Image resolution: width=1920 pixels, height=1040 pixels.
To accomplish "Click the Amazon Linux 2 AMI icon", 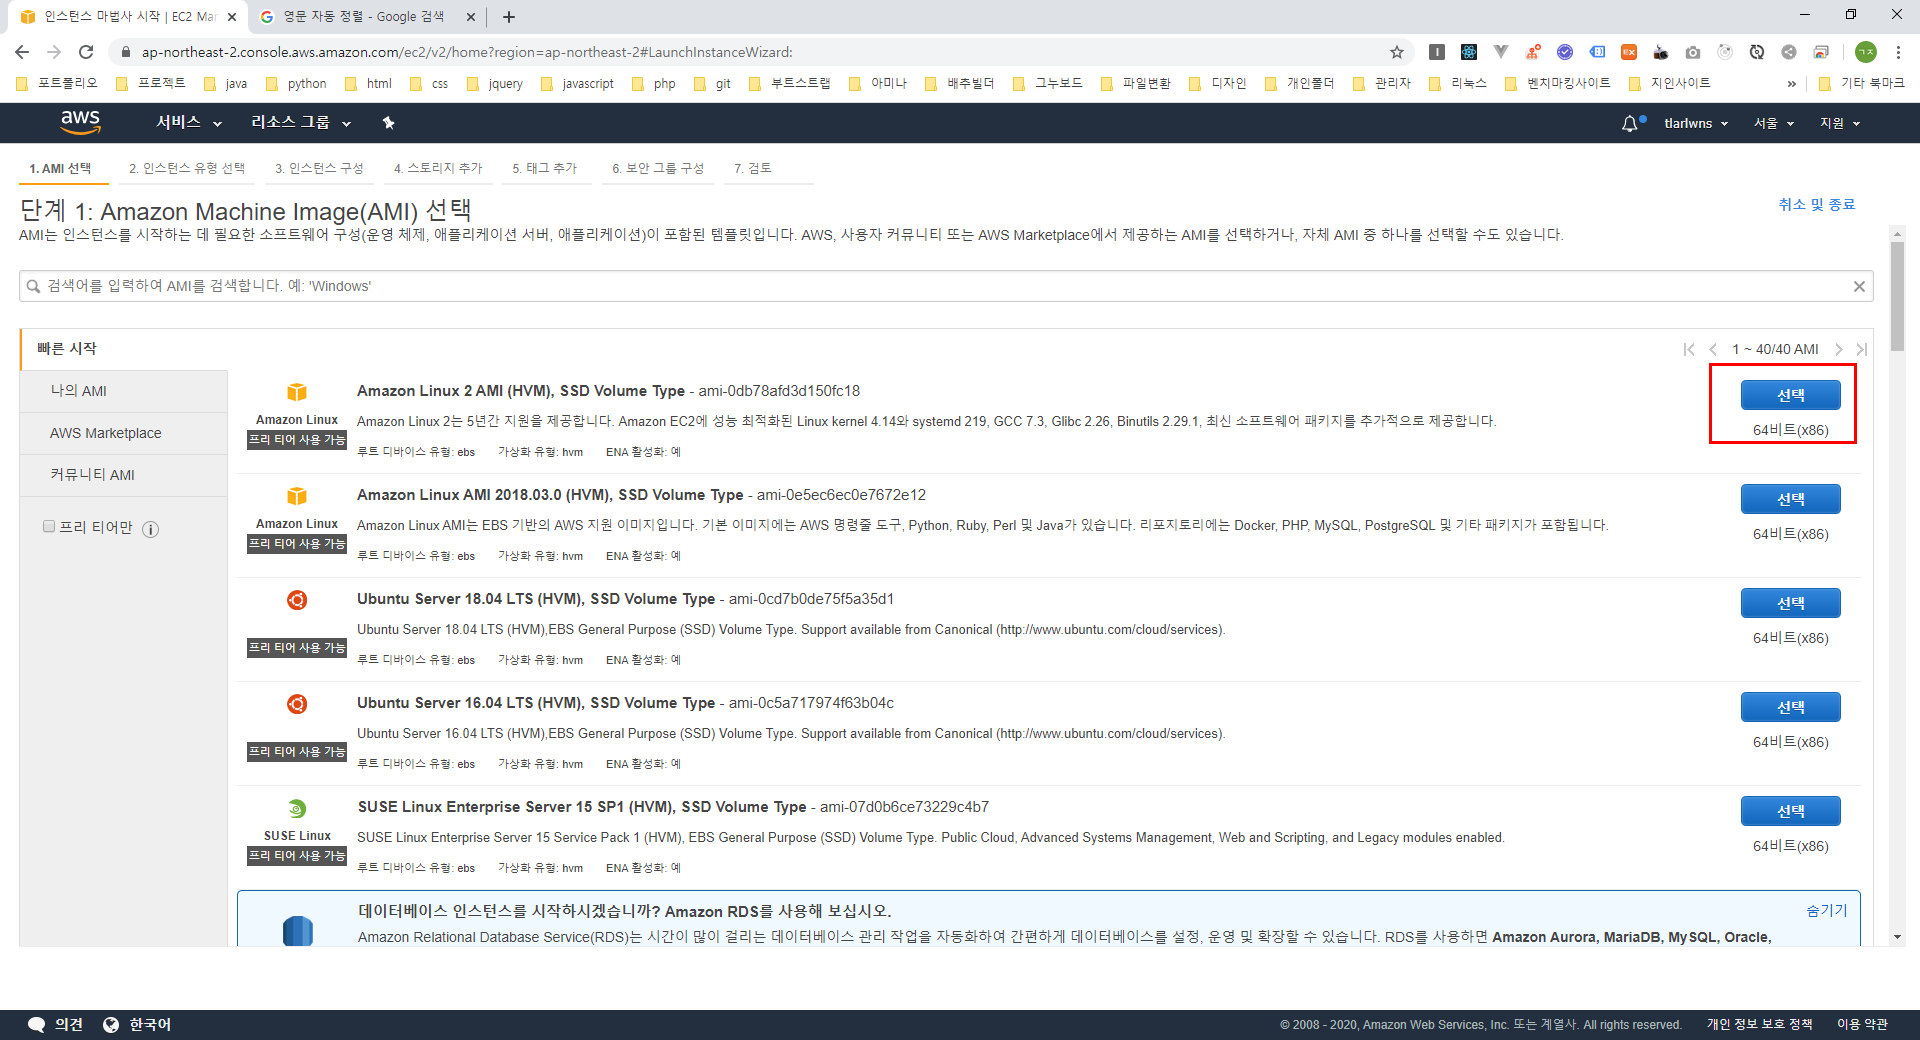I will click(297, 392).
